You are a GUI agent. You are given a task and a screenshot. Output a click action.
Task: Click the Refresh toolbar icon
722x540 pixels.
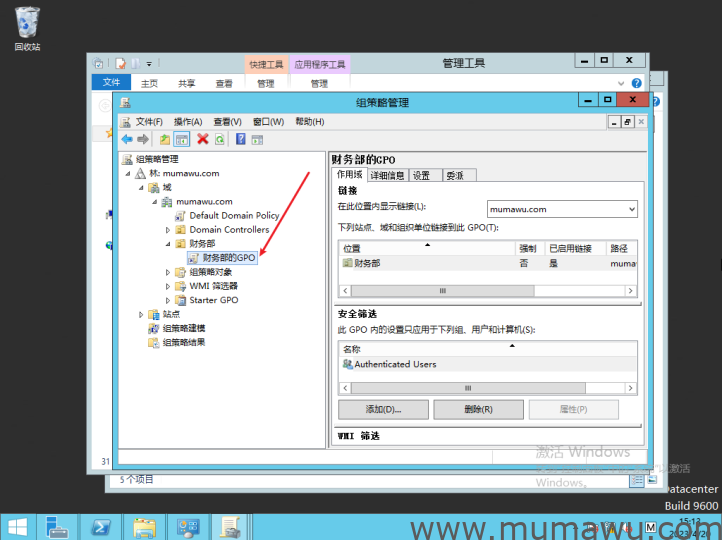219,139
